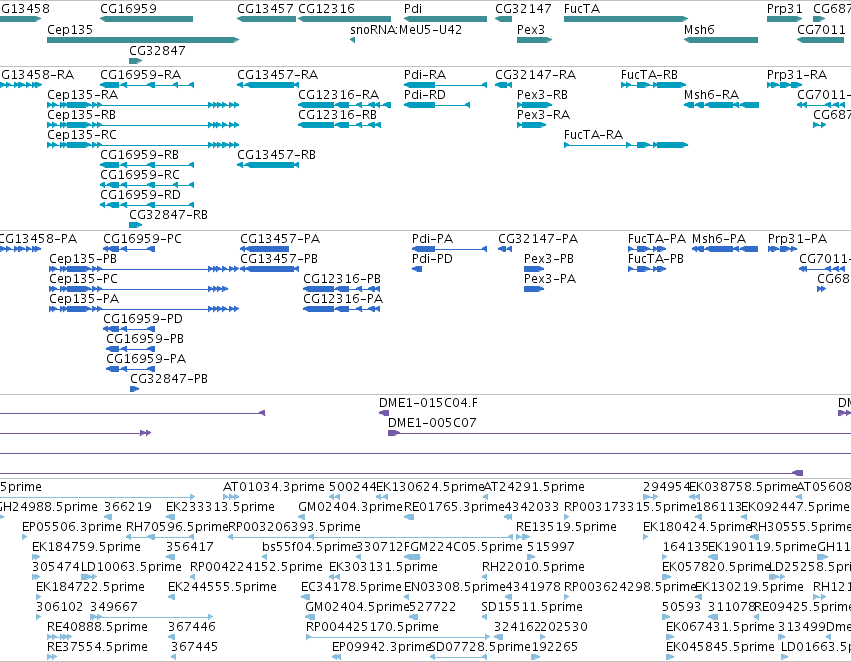The width and height of the screenshot is (851, 662).
Task: Select transcript FucTA-RA label
Action: (593, 135)
